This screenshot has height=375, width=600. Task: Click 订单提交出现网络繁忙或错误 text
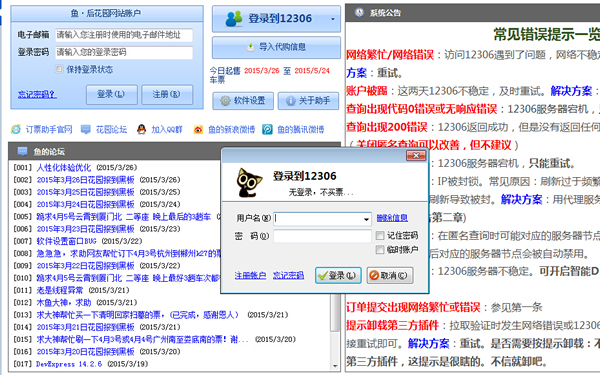pos(413,307)
